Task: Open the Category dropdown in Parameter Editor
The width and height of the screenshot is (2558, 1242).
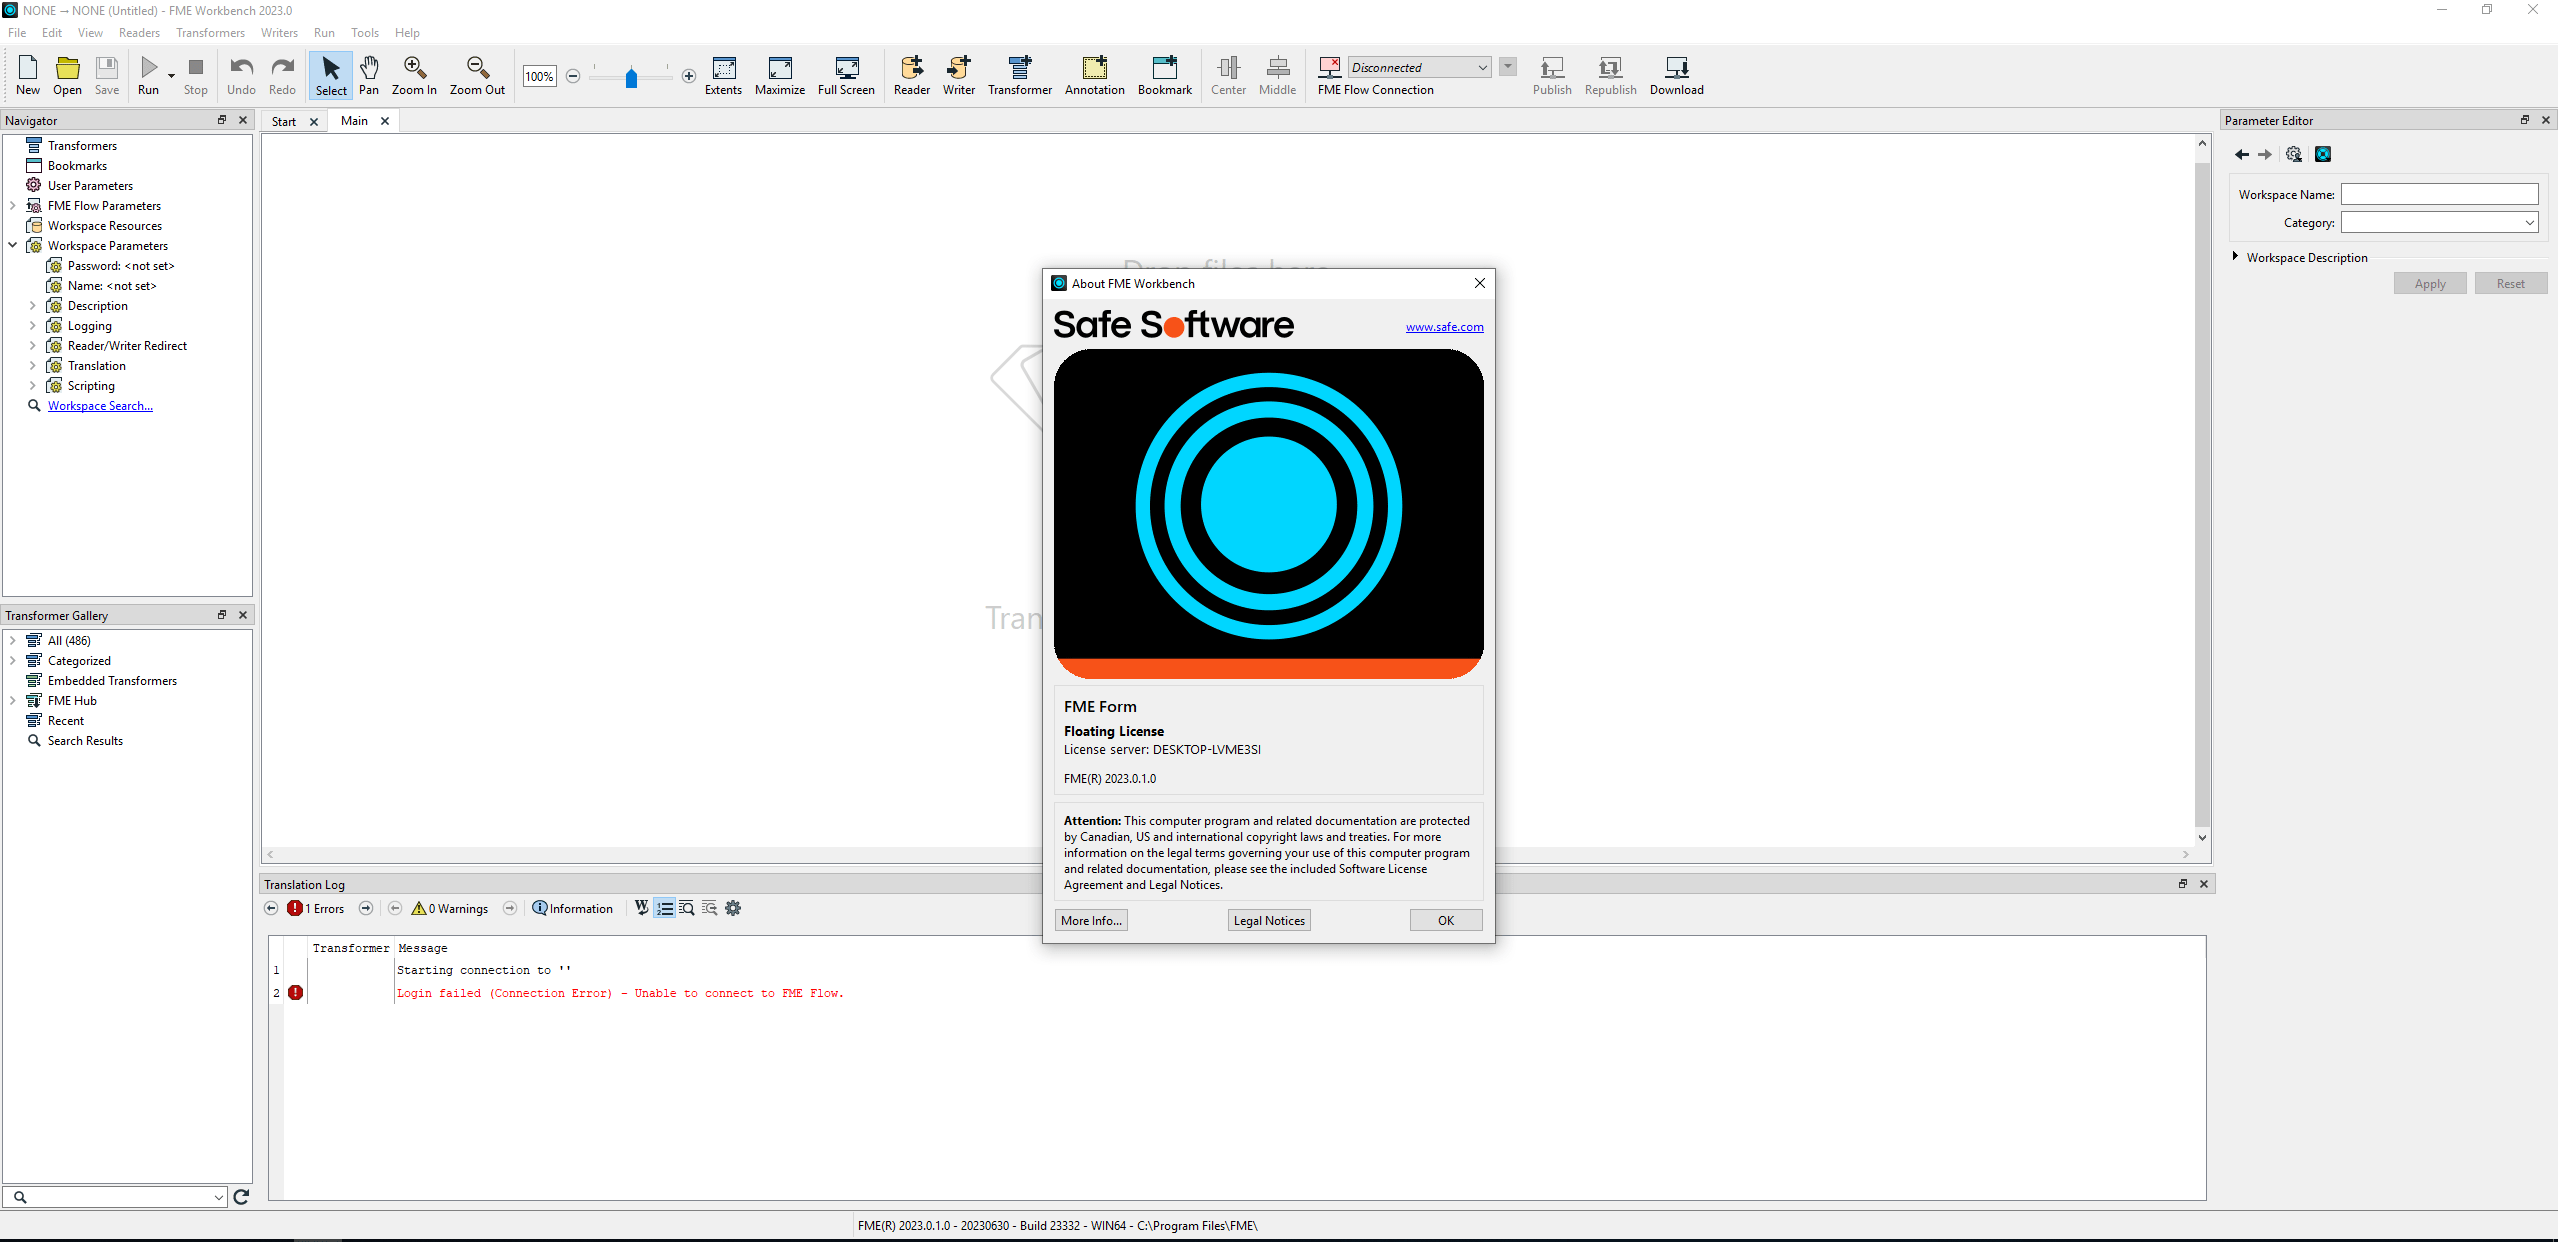Action: 2439,222
